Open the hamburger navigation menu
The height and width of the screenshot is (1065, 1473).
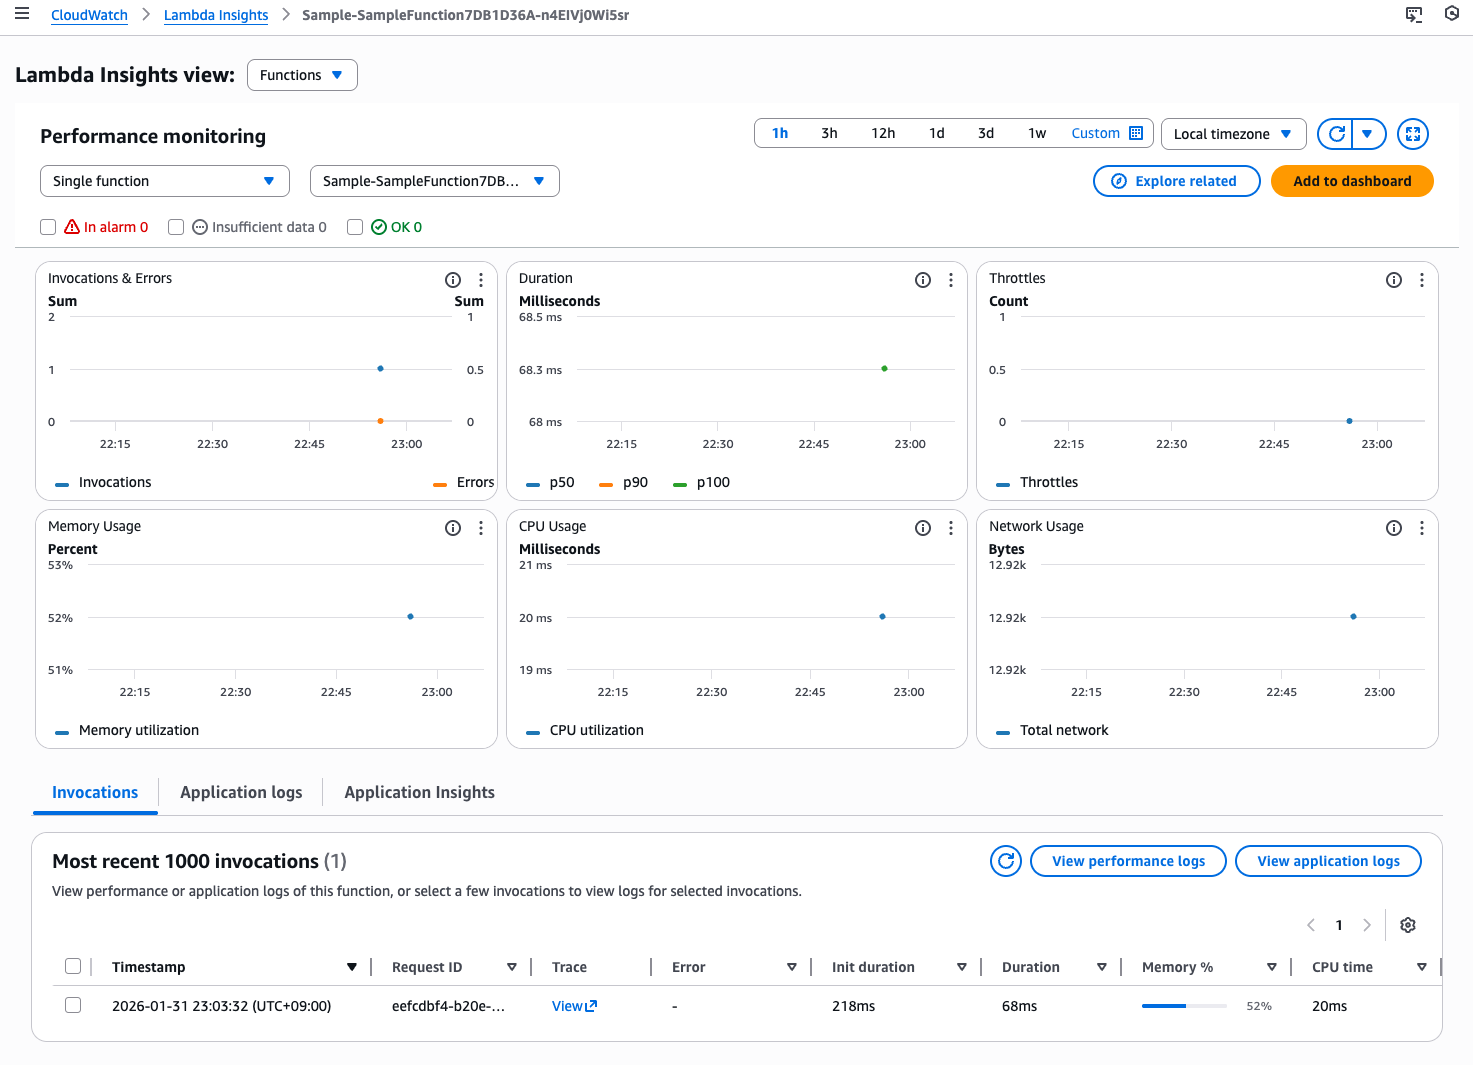click(x=22, y=14)
